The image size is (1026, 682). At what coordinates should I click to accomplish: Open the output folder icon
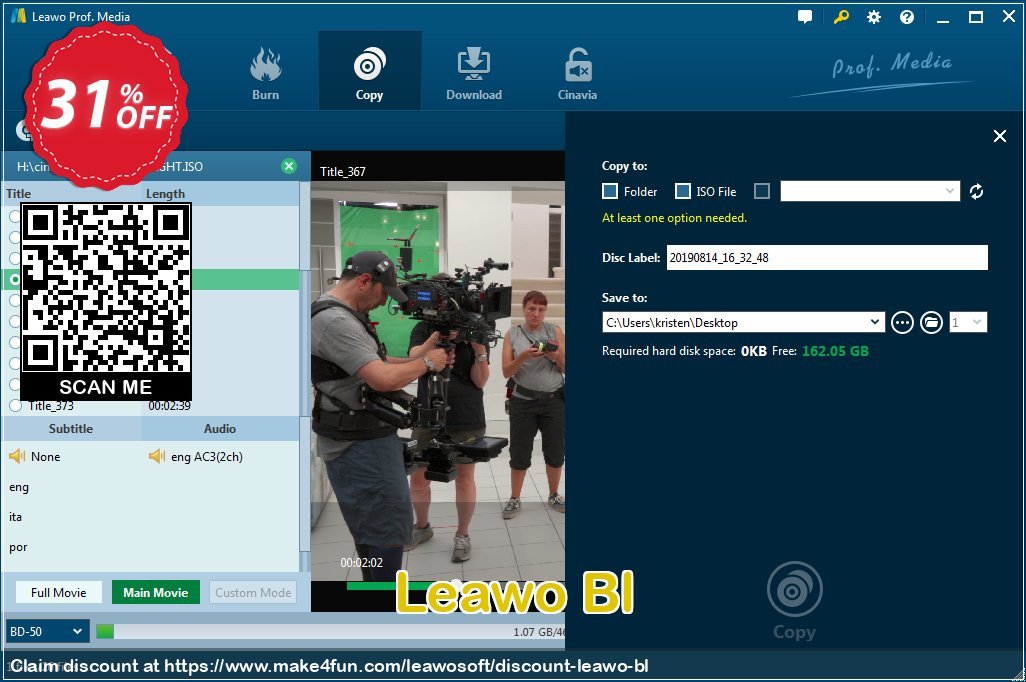pyautogui.click(x=931, y=322)
